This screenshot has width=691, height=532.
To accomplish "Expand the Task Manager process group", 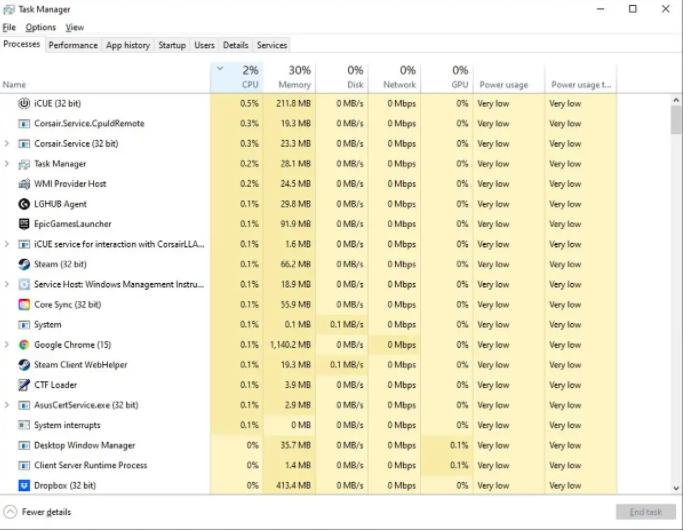I will [x=7, y=164].
